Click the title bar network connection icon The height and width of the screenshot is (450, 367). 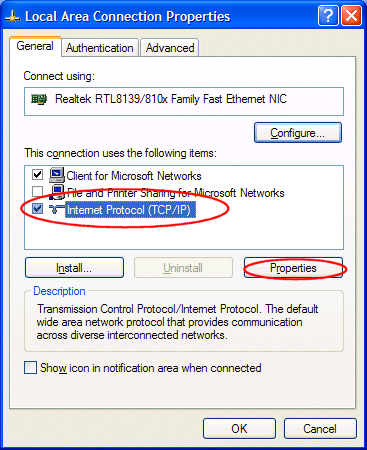13,17
